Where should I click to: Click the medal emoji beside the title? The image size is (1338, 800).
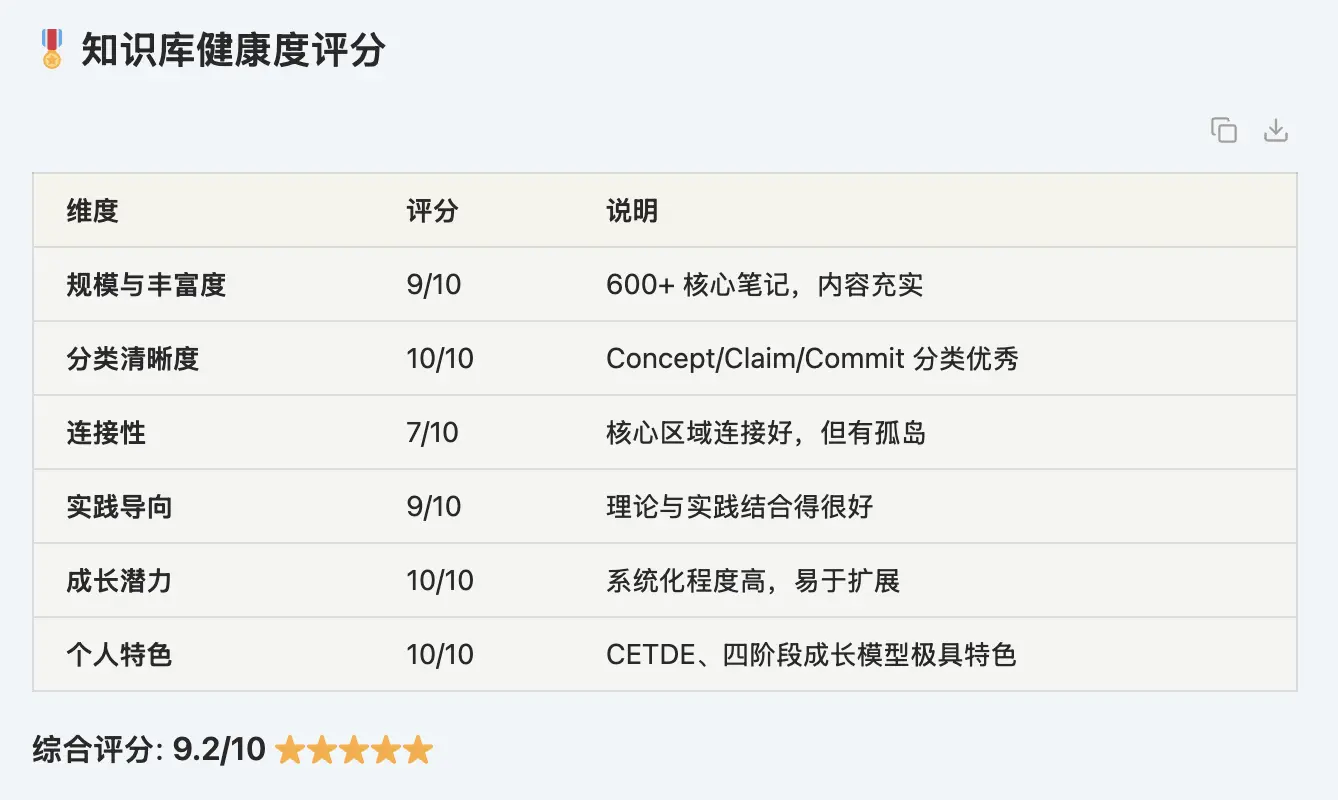[x=52, y=49]
